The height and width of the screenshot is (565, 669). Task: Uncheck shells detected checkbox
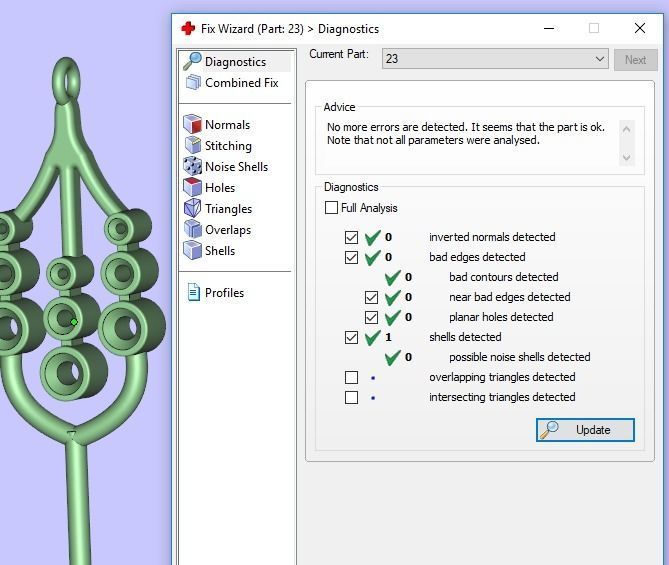351,338
